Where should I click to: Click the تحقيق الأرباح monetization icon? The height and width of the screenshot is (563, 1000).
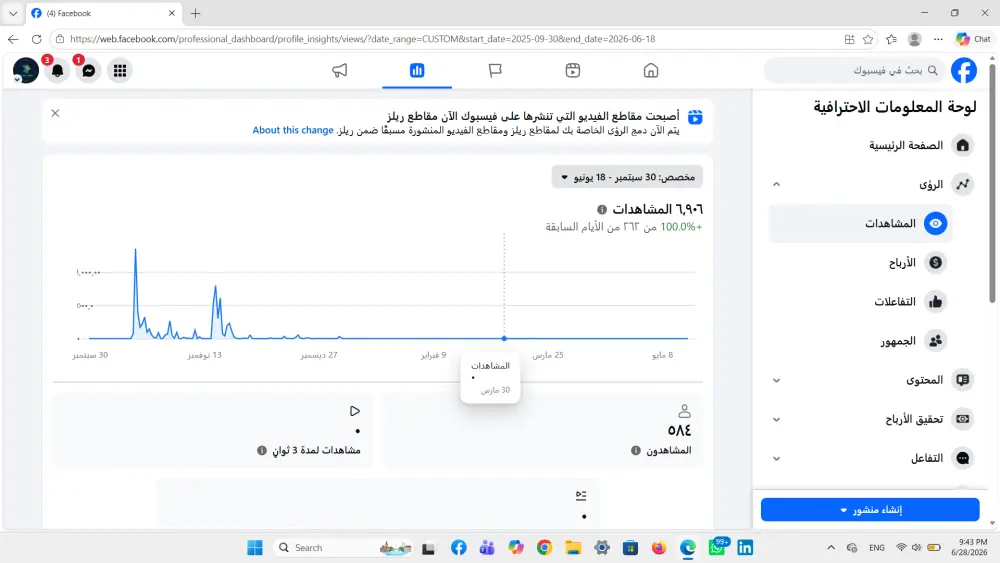962,419
